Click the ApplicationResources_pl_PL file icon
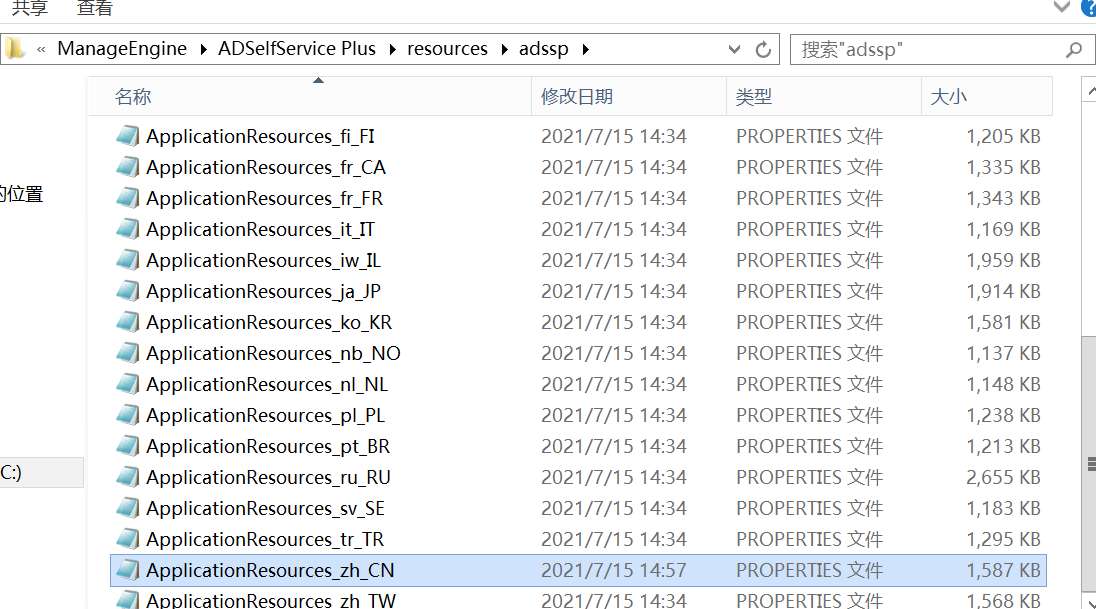The image size is (1096, 609). [127, 415]
